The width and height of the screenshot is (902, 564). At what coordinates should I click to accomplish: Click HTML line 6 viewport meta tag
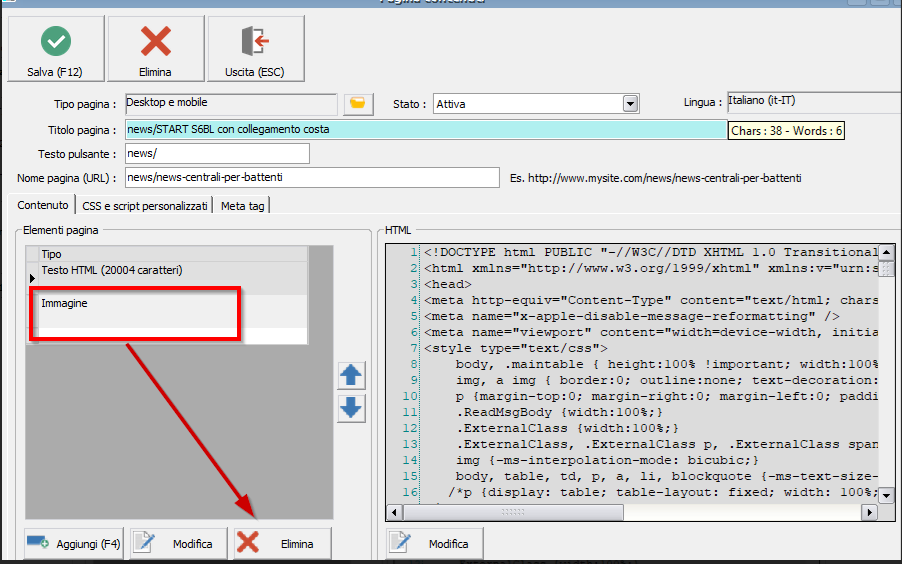click(651, 332)
